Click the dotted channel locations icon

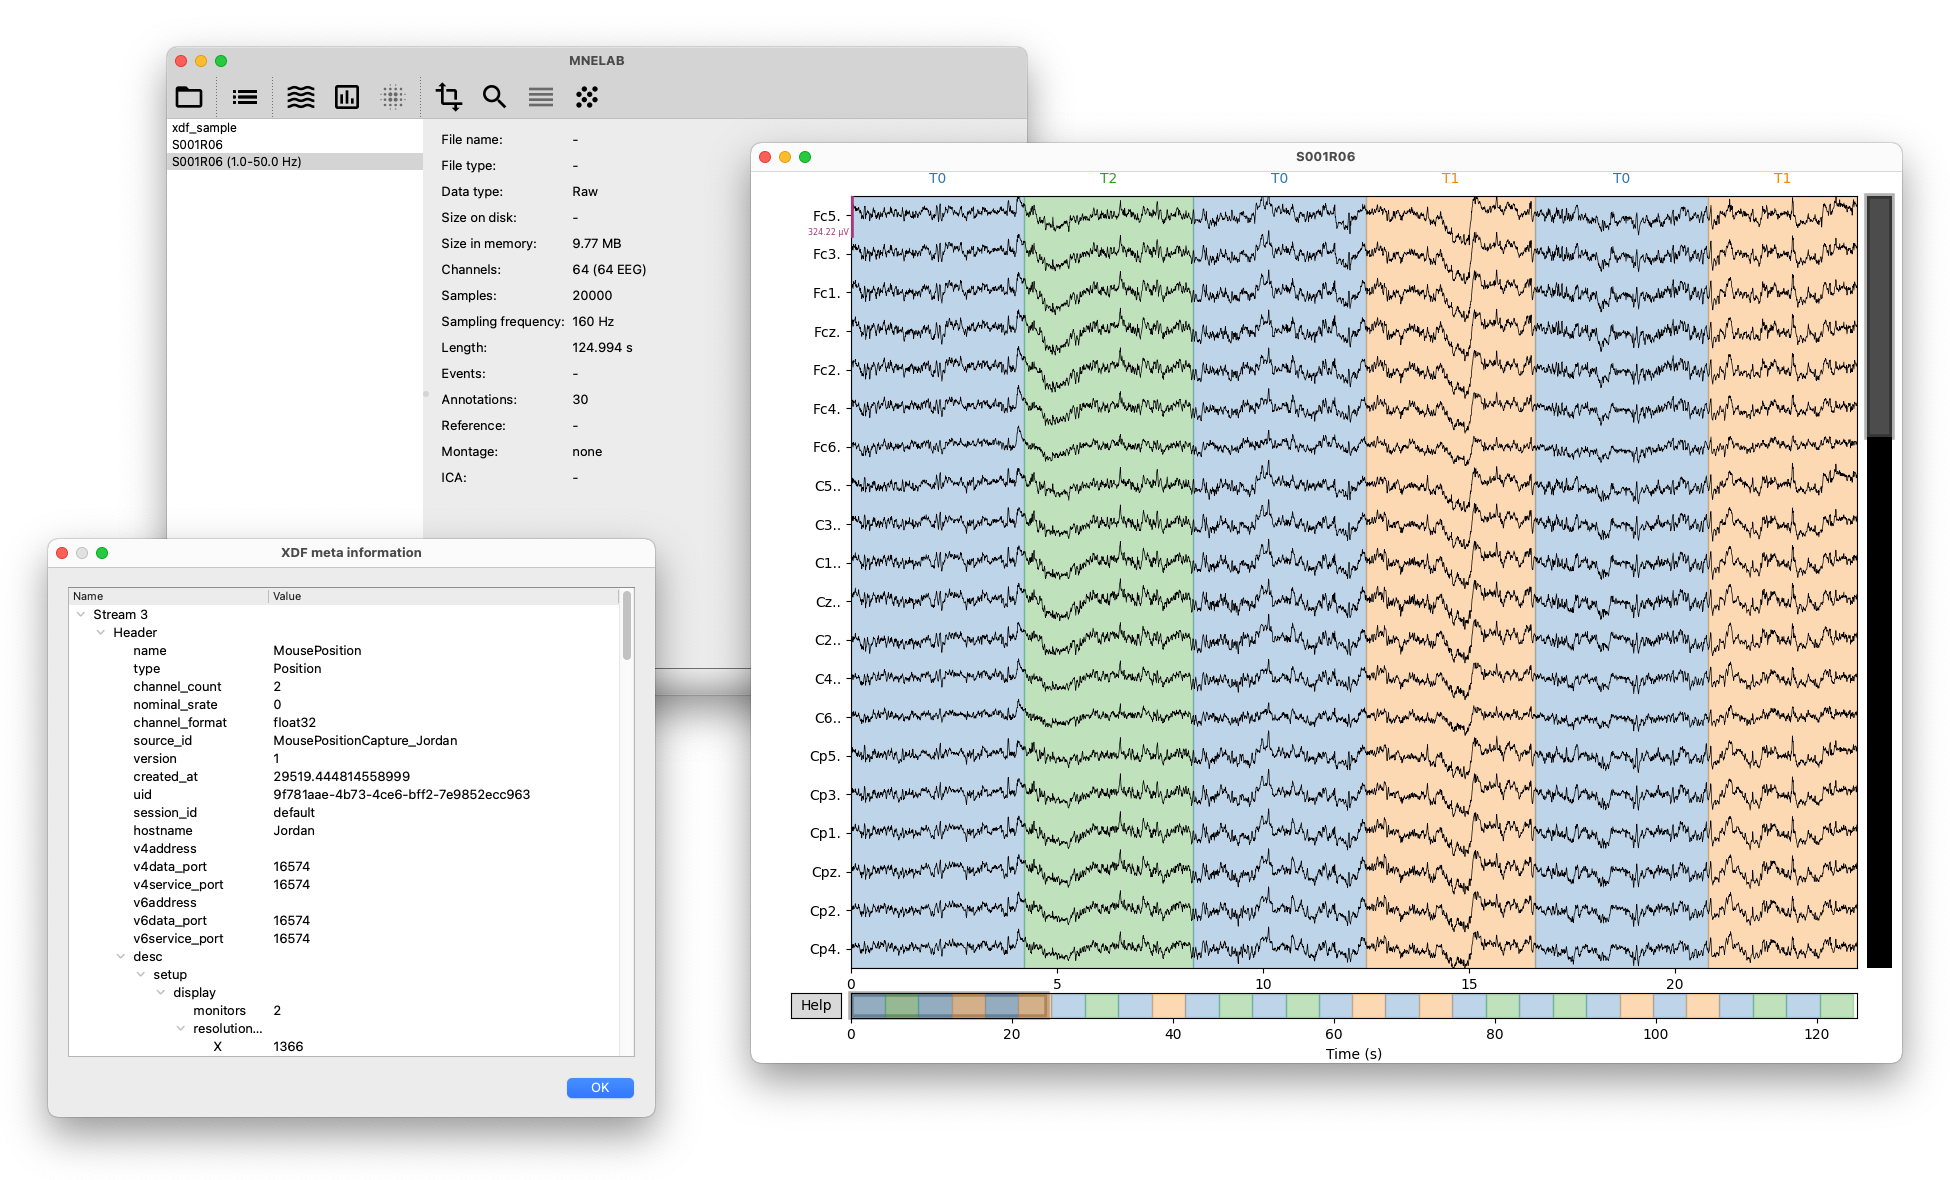pyautogui.click(x=393, y=97)
